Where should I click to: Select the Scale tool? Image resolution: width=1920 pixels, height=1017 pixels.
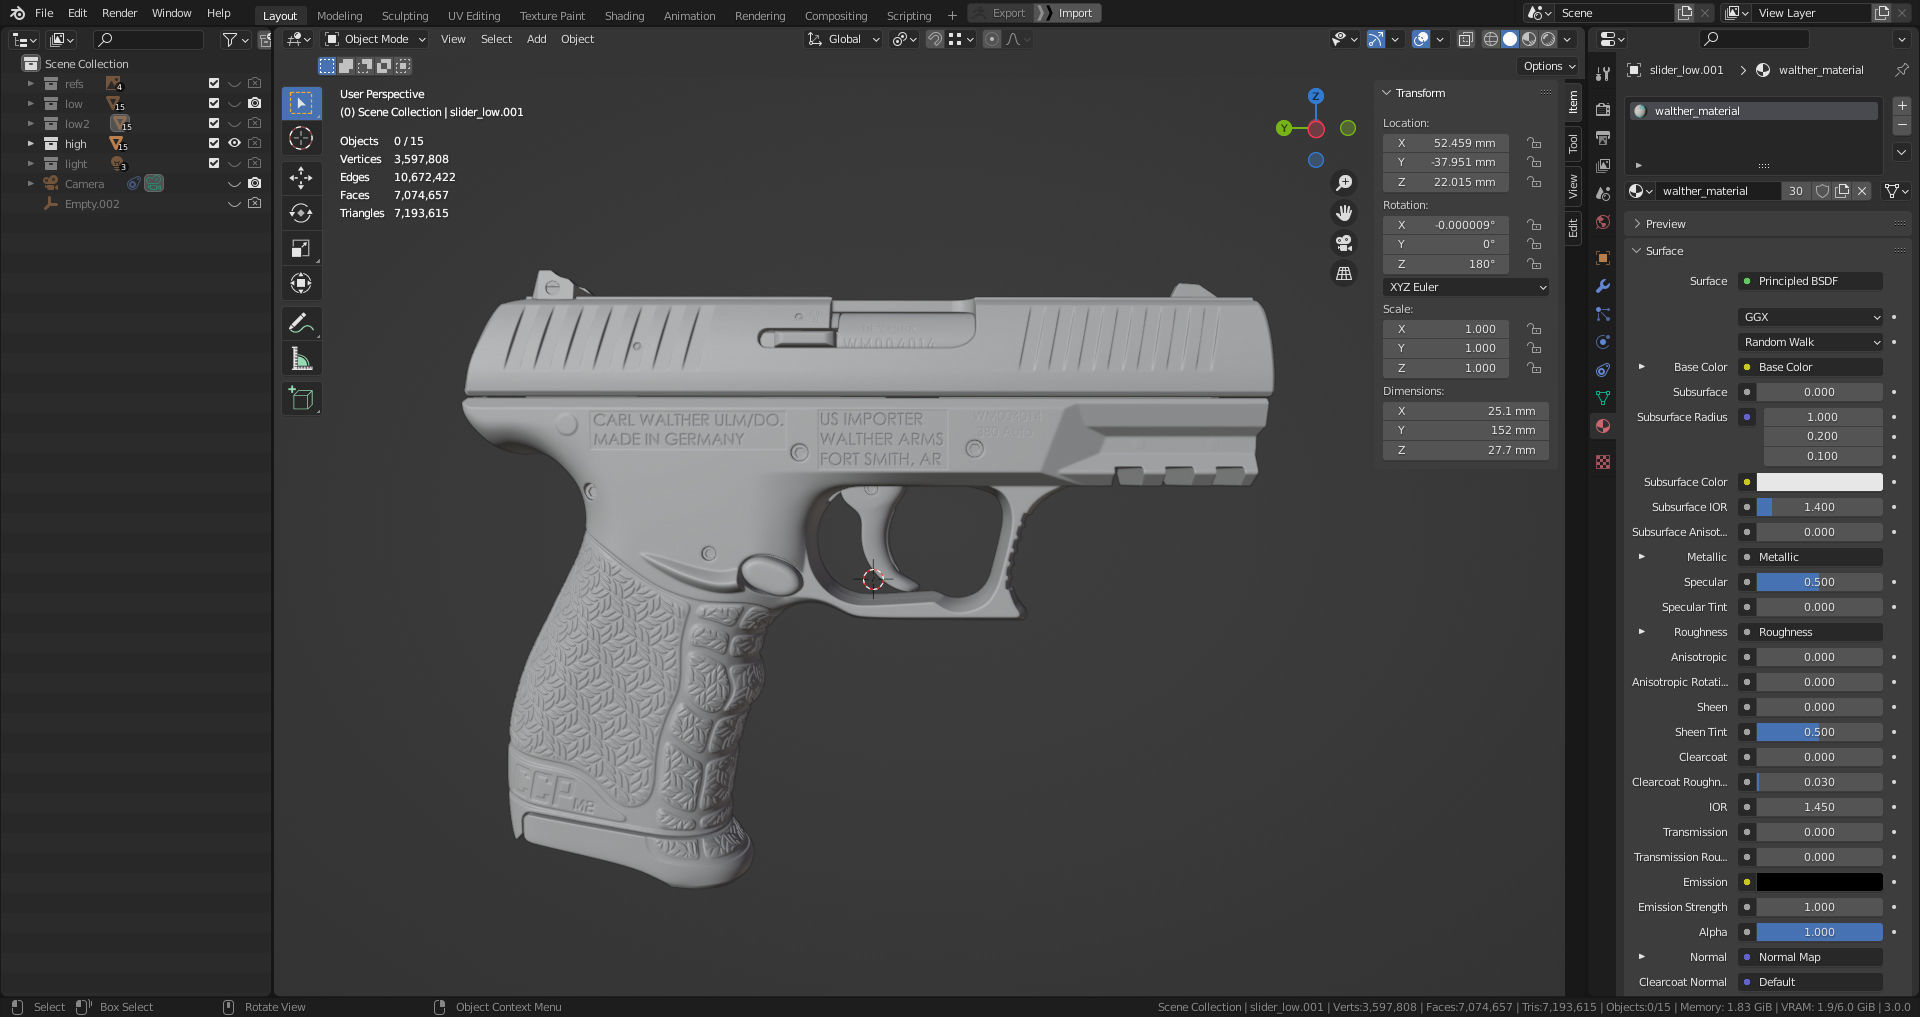[301, 248]
